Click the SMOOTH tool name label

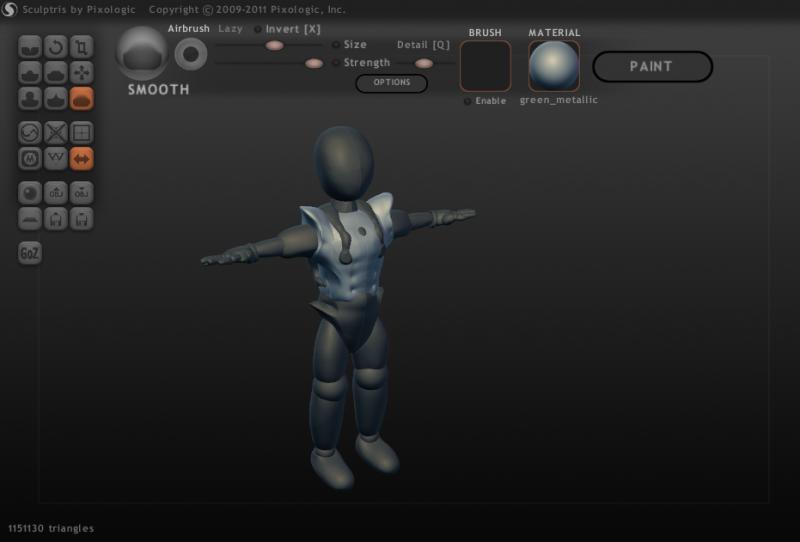point(159,90)
